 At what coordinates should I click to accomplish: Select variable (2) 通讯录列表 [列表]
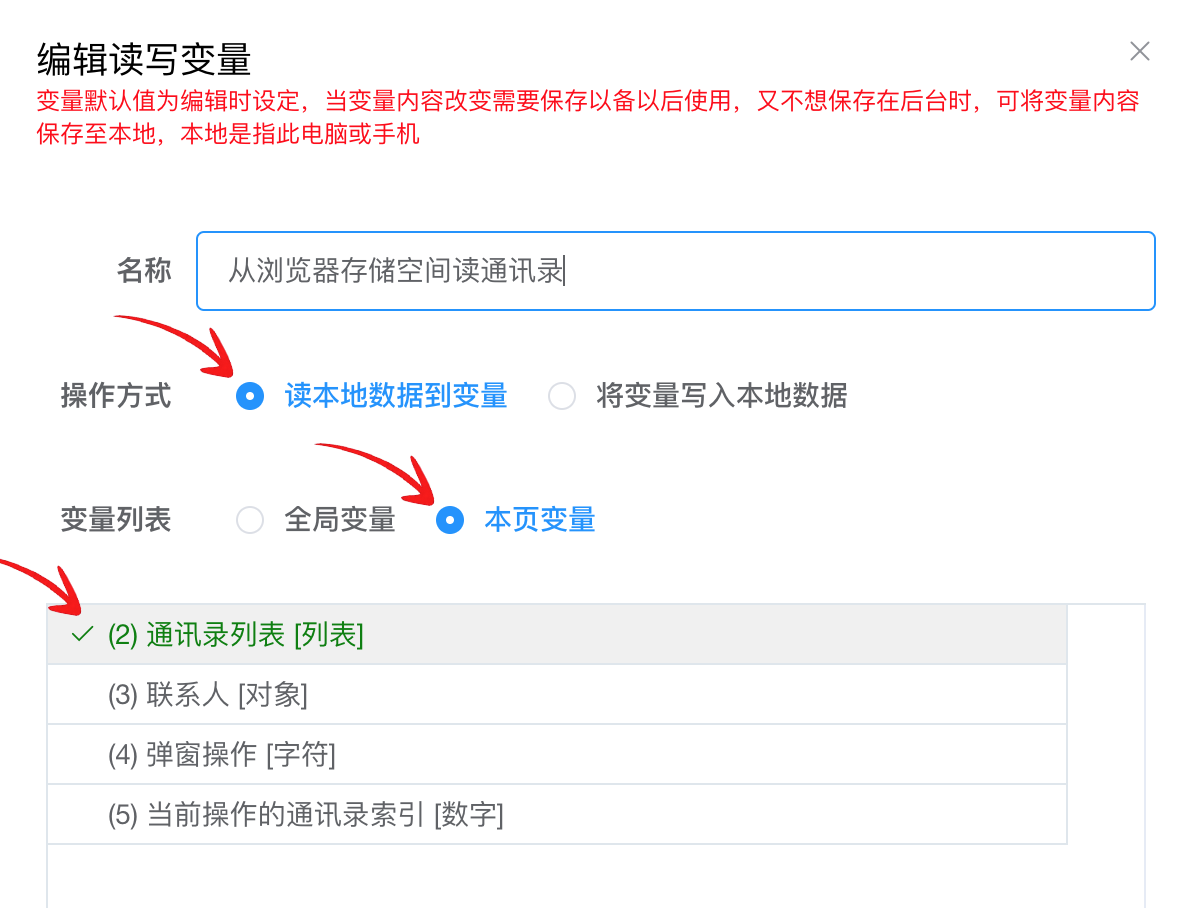coord(557,635)
